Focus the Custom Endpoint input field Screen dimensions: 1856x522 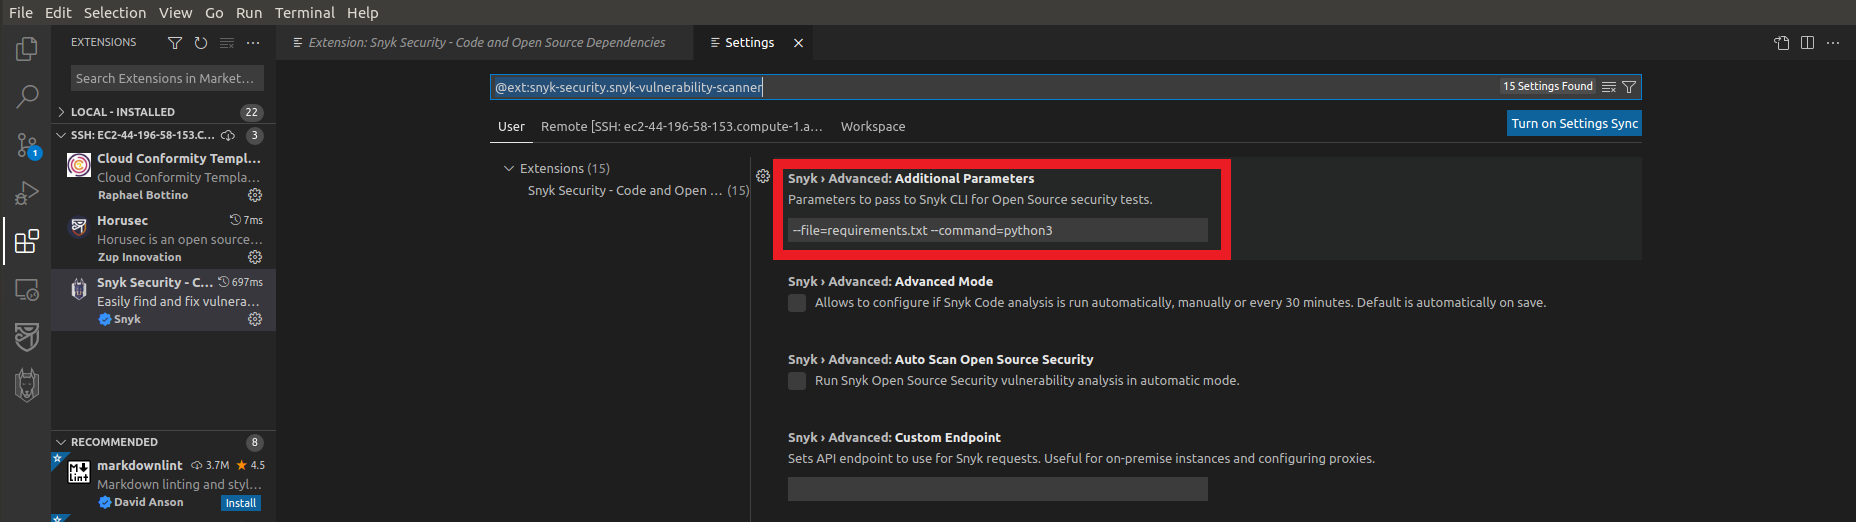(x=998, y=488)
